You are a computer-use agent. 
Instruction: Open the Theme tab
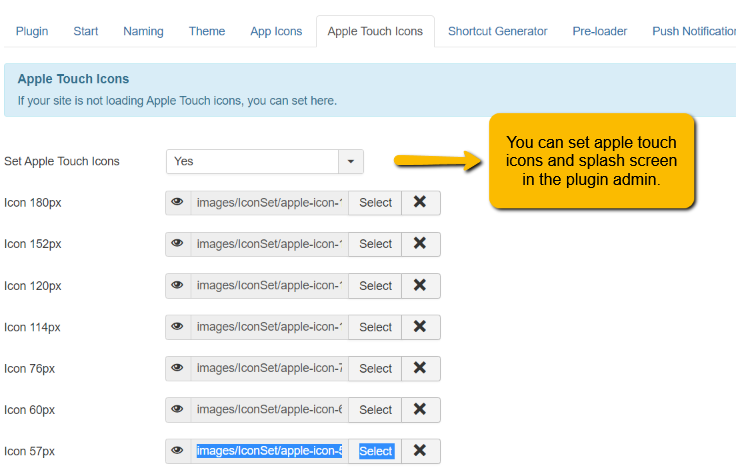[x=207, y=31]
